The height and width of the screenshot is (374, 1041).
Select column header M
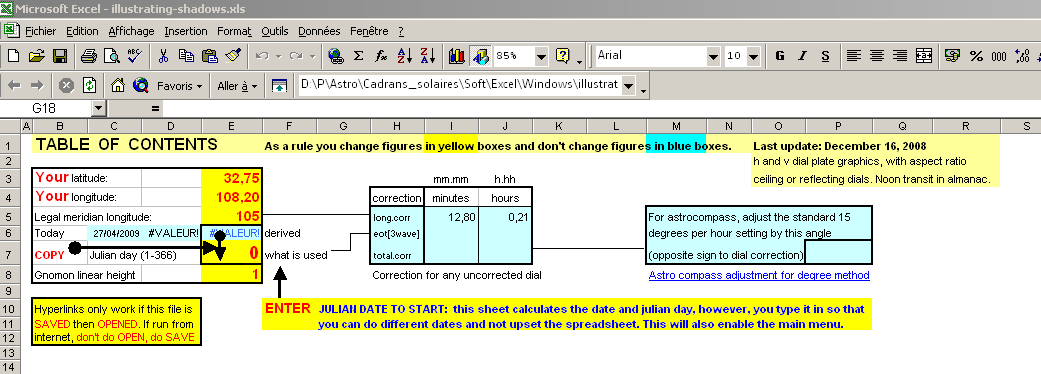pos(676,126)
